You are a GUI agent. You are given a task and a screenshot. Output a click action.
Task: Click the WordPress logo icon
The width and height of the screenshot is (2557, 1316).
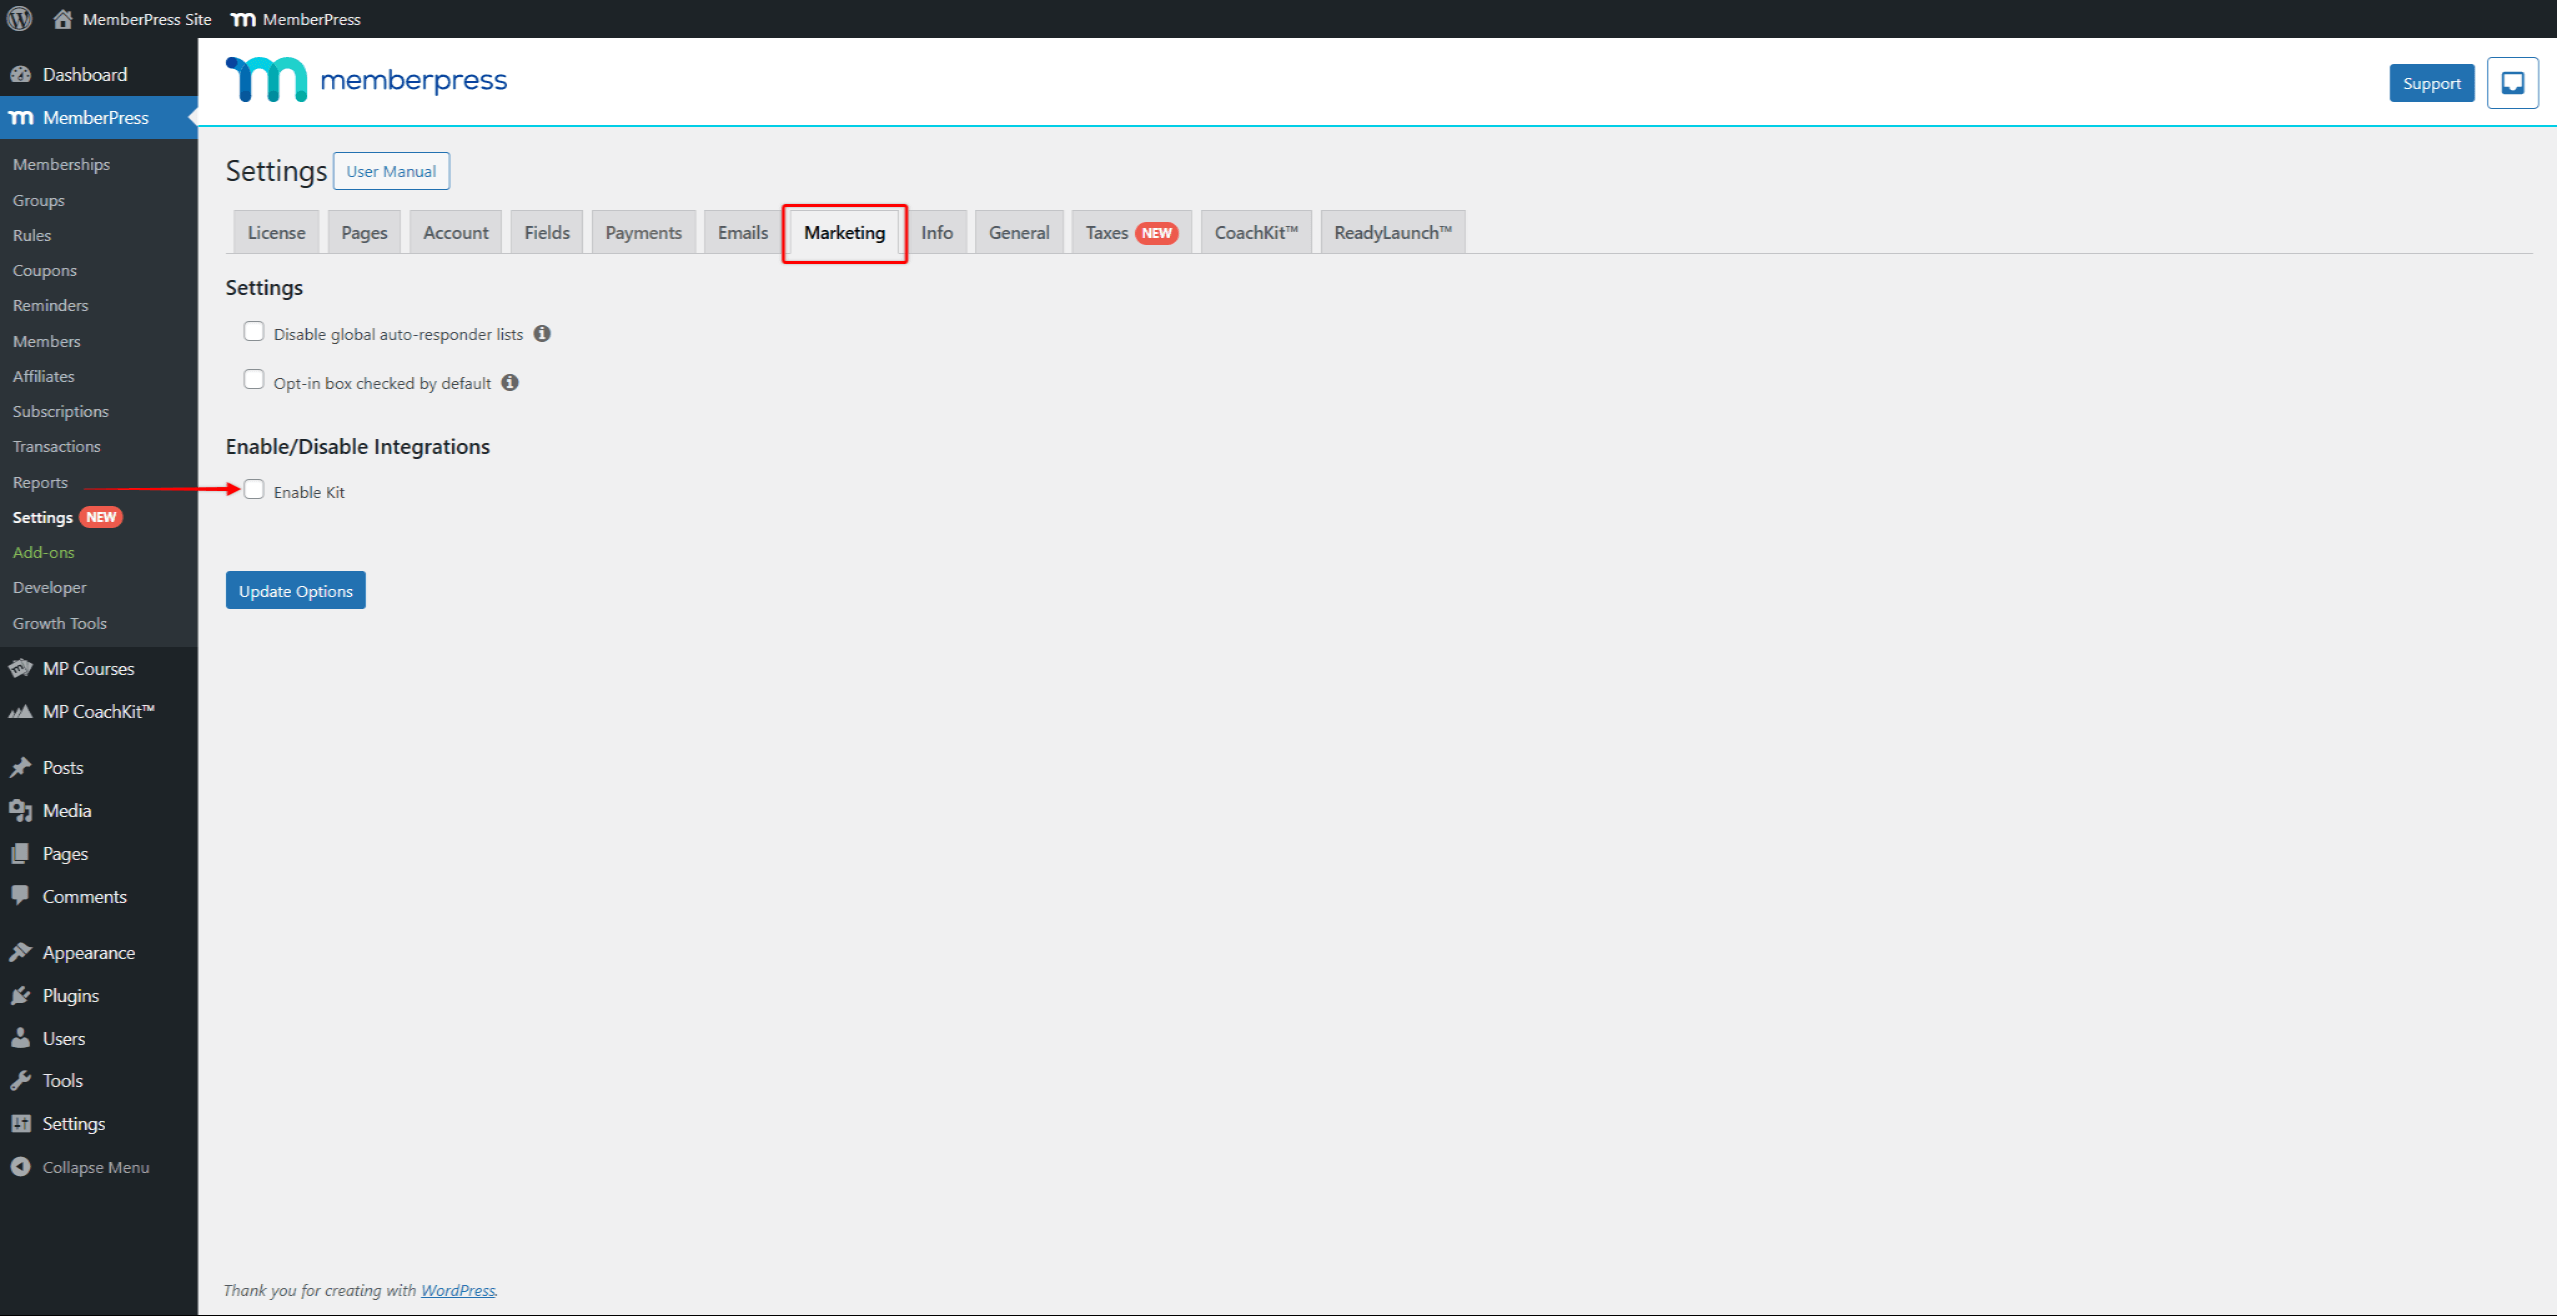click(x=20, y=19)
